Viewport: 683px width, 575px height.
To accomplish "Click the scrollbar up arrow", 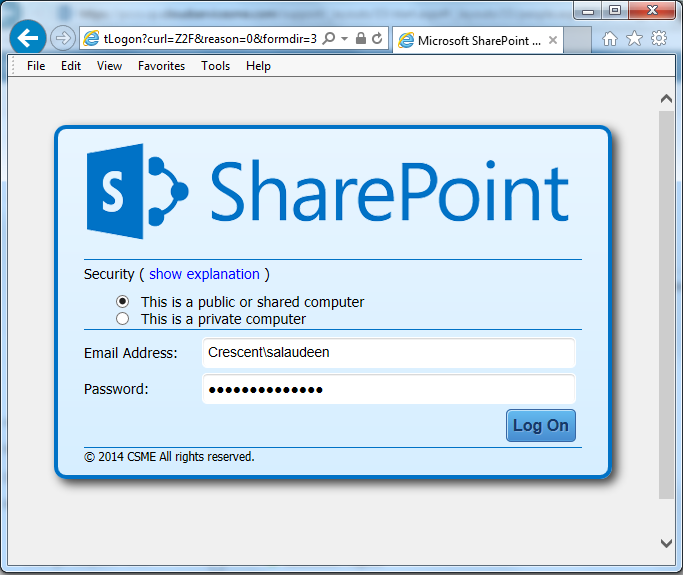I will click(x=666, y=99).
